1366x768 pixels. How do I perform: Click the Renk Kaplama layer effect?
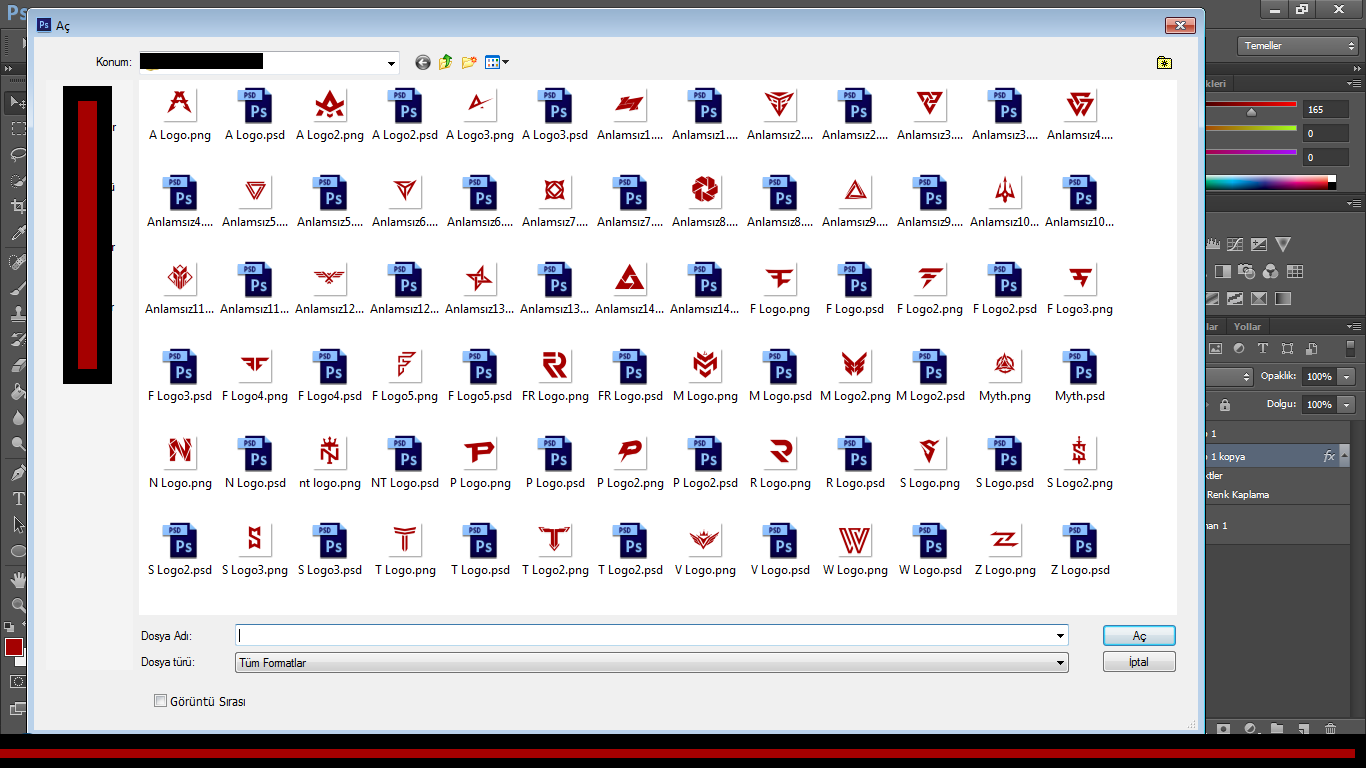(1238, 495)
